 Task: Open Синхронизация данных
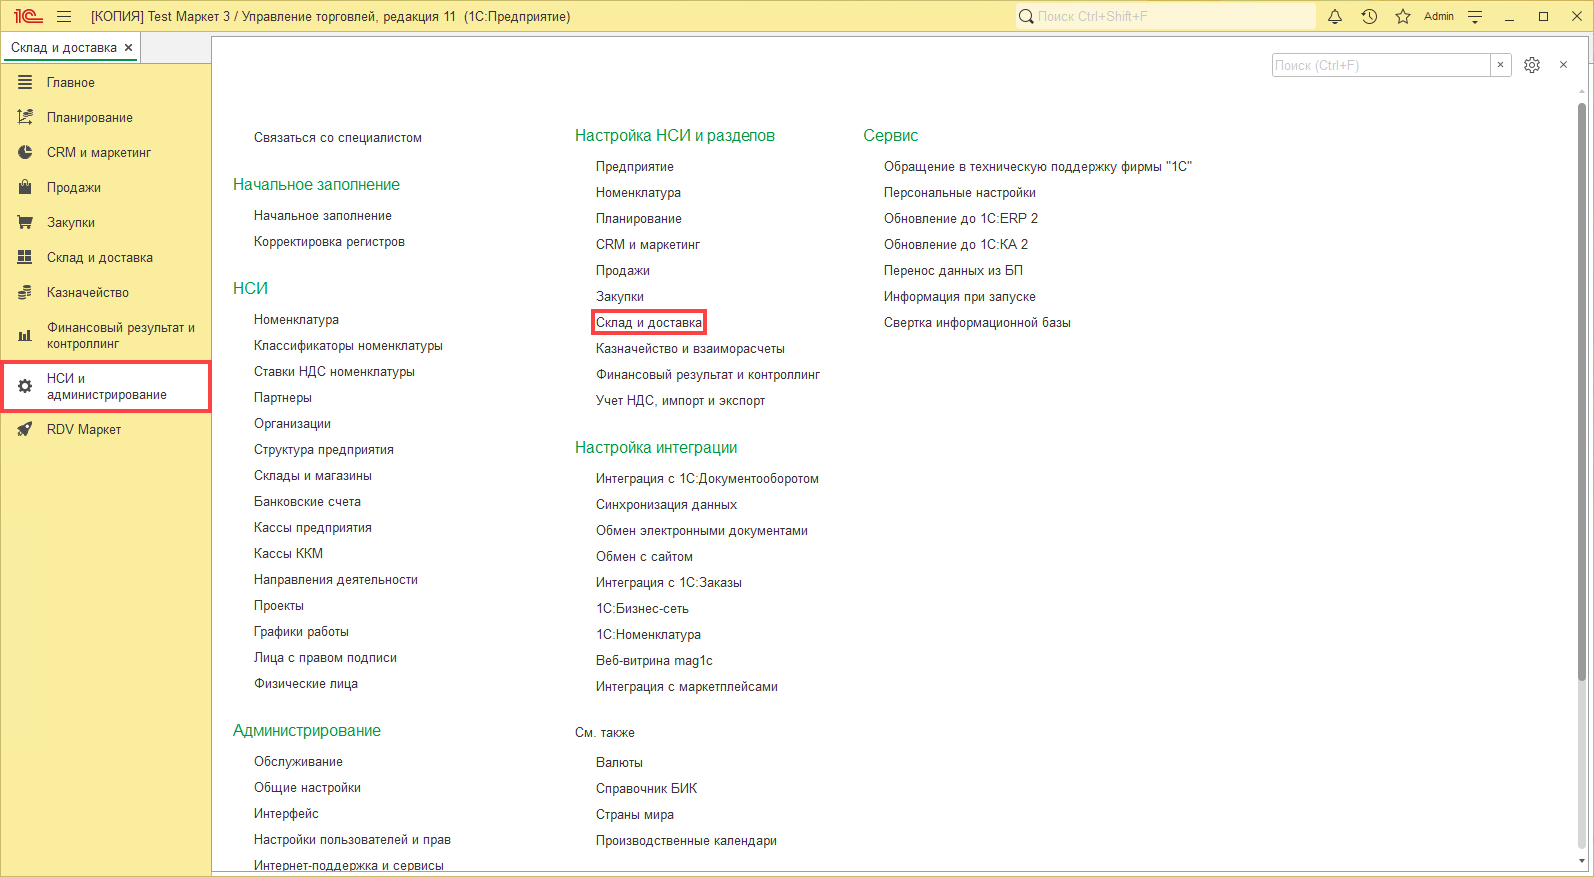[x=666, y=504]
